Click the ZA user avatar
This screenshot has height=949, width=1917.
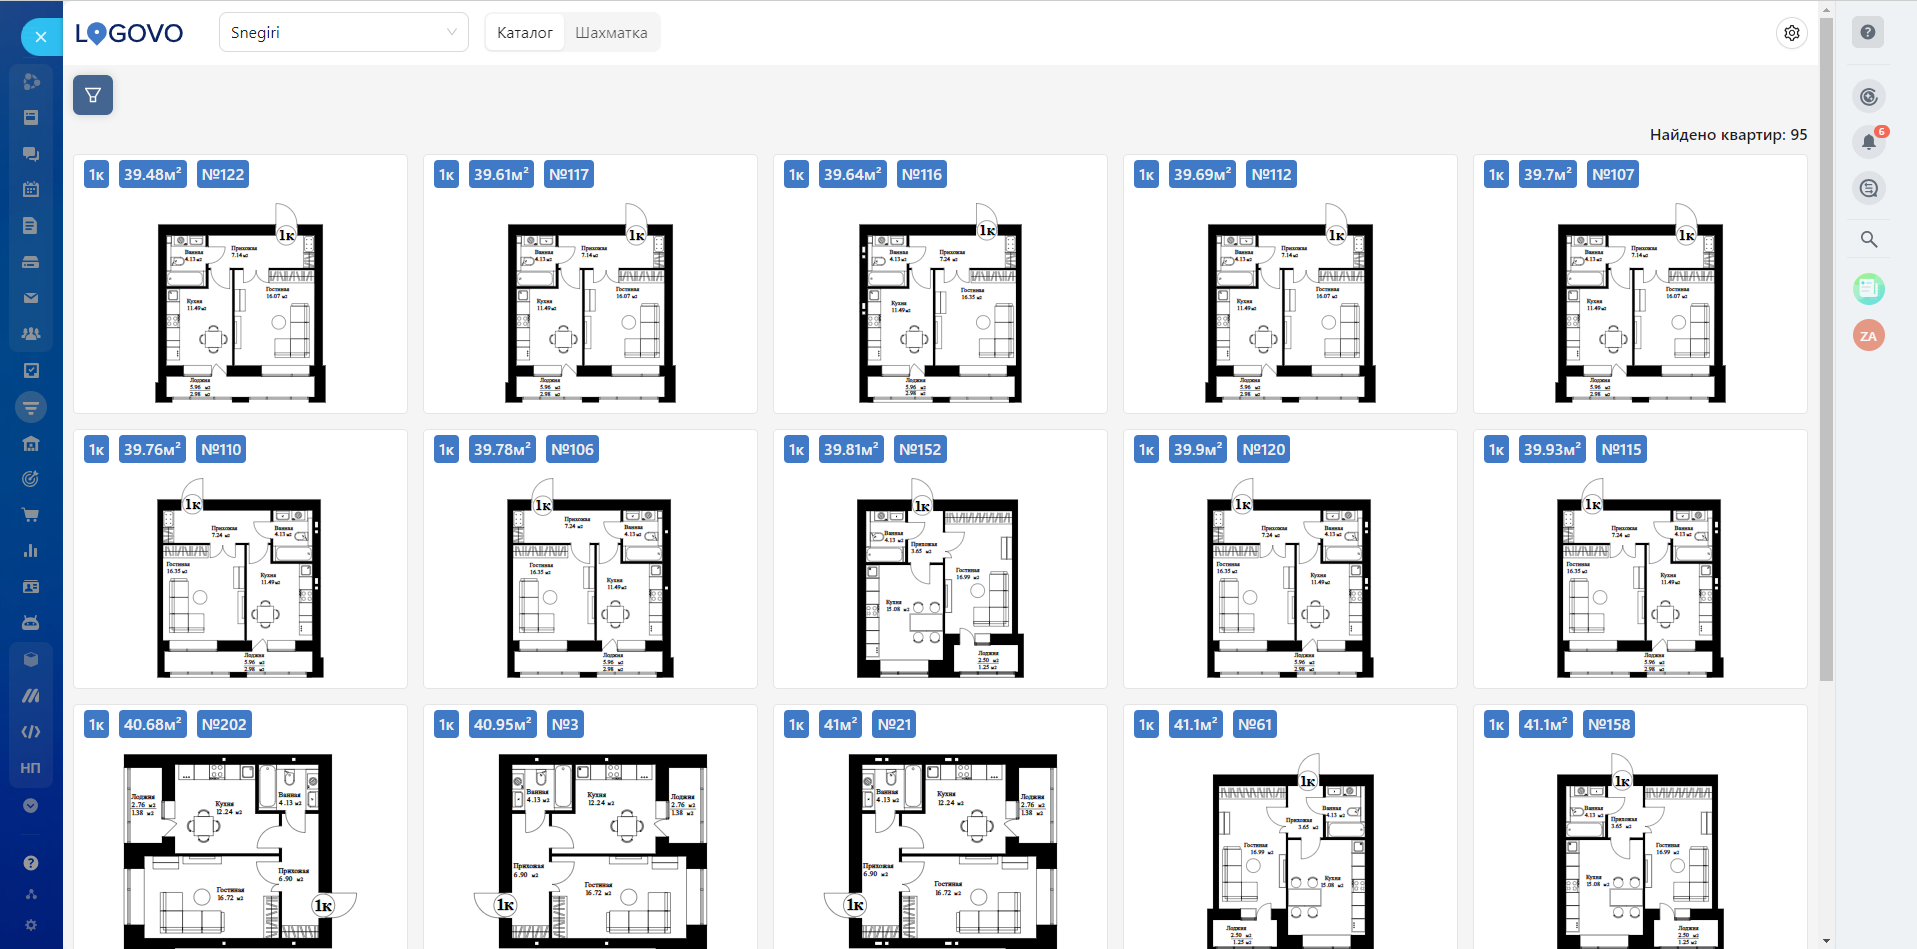(x=1868, y=336)
